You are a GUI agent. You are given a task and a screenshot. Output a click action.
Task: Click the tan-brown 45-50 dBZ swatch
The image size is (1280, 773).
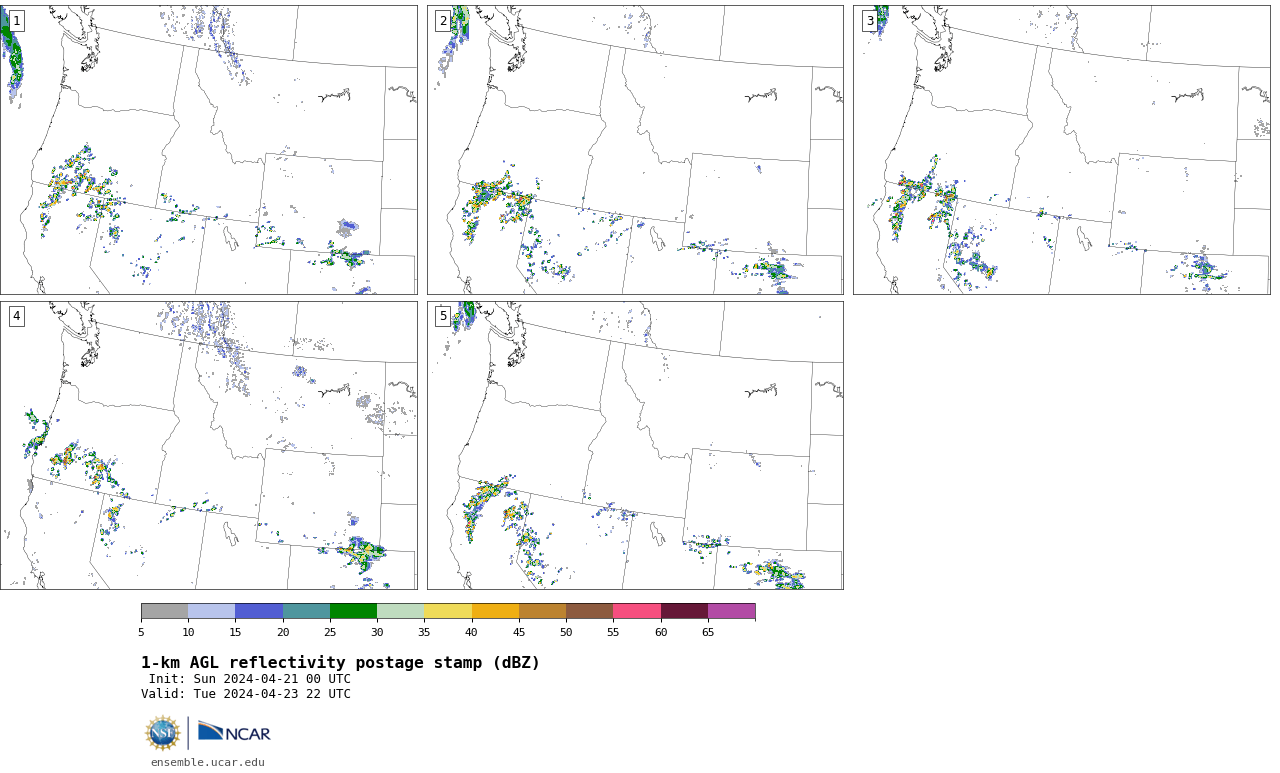pos(542,611)
